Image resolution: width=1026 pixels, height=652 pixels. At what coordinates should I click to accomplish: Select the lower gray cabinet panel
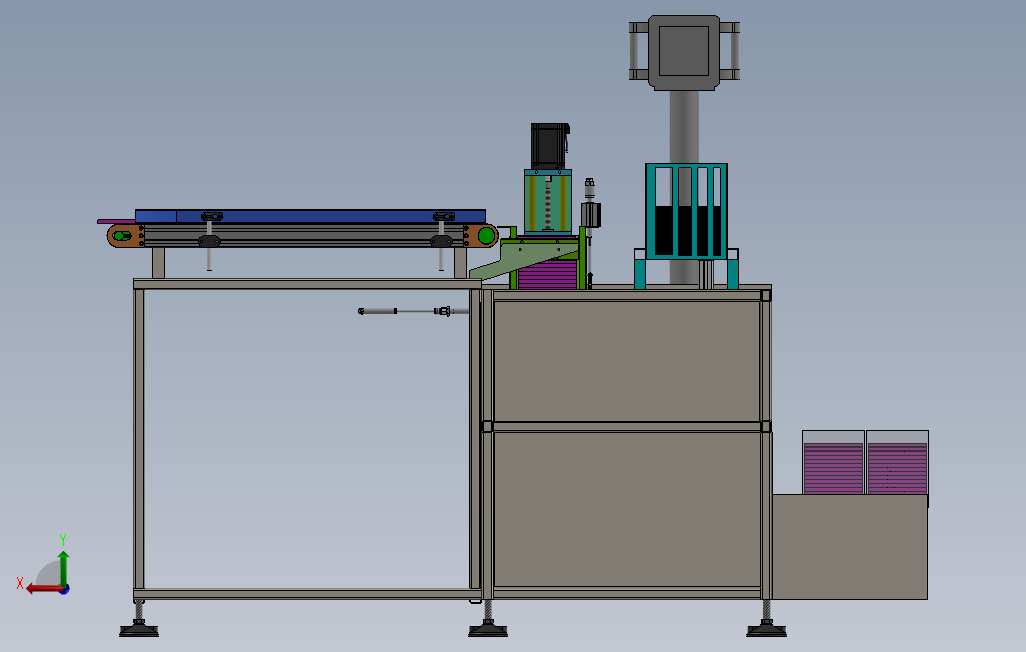tap(627, 509)
